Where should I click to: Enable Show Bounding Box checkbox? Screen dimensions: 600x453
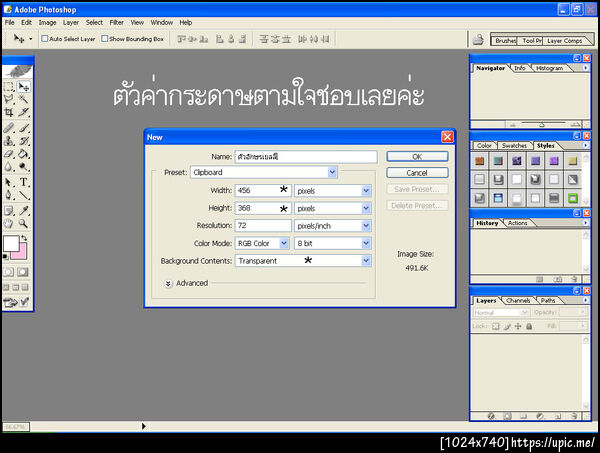[x=104, y=39]
